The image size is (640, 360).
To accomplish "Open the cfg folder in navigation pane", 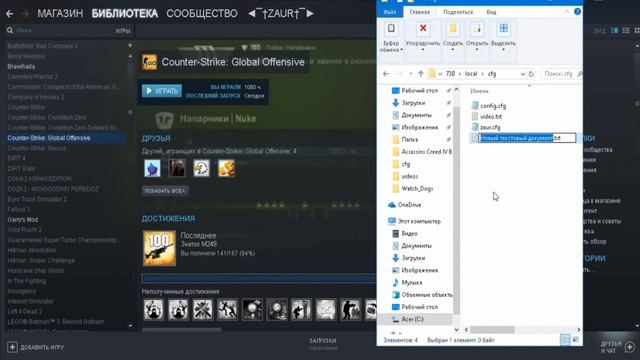I will click(x=405, y=164).
